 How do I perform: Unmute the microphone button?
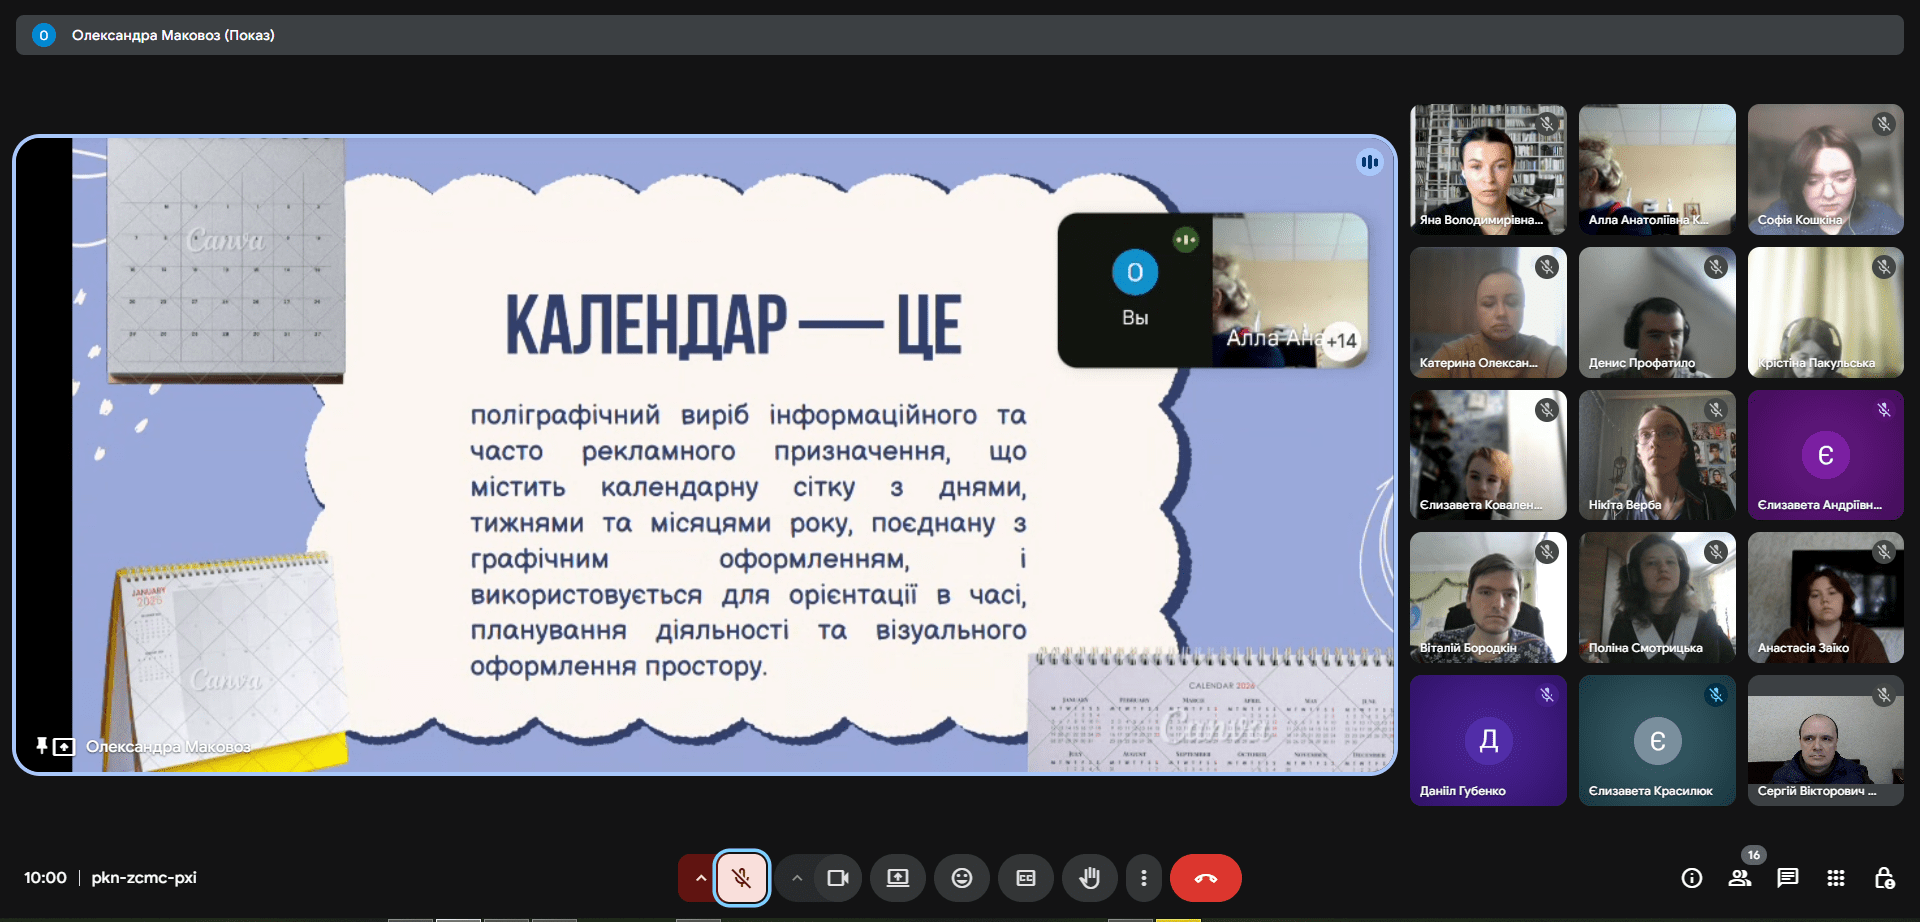pos(741,878)
